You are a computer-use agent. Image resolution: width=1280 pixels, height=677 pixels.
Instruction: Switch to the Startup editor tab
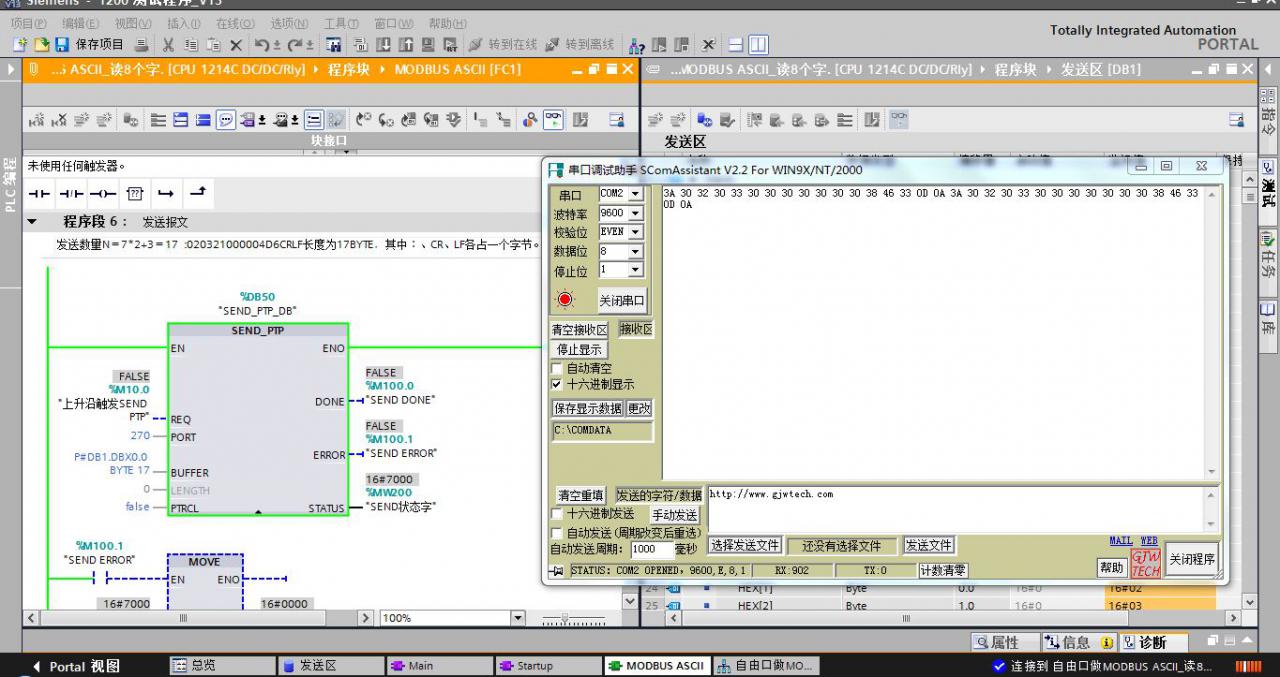coord(548,666)
